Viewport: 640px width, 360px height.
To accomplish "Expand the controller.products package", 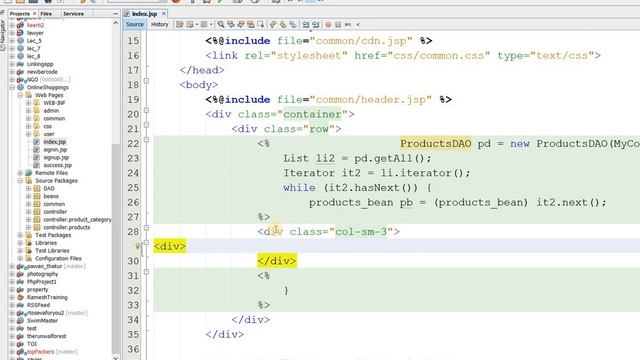I will click(28, 227).
